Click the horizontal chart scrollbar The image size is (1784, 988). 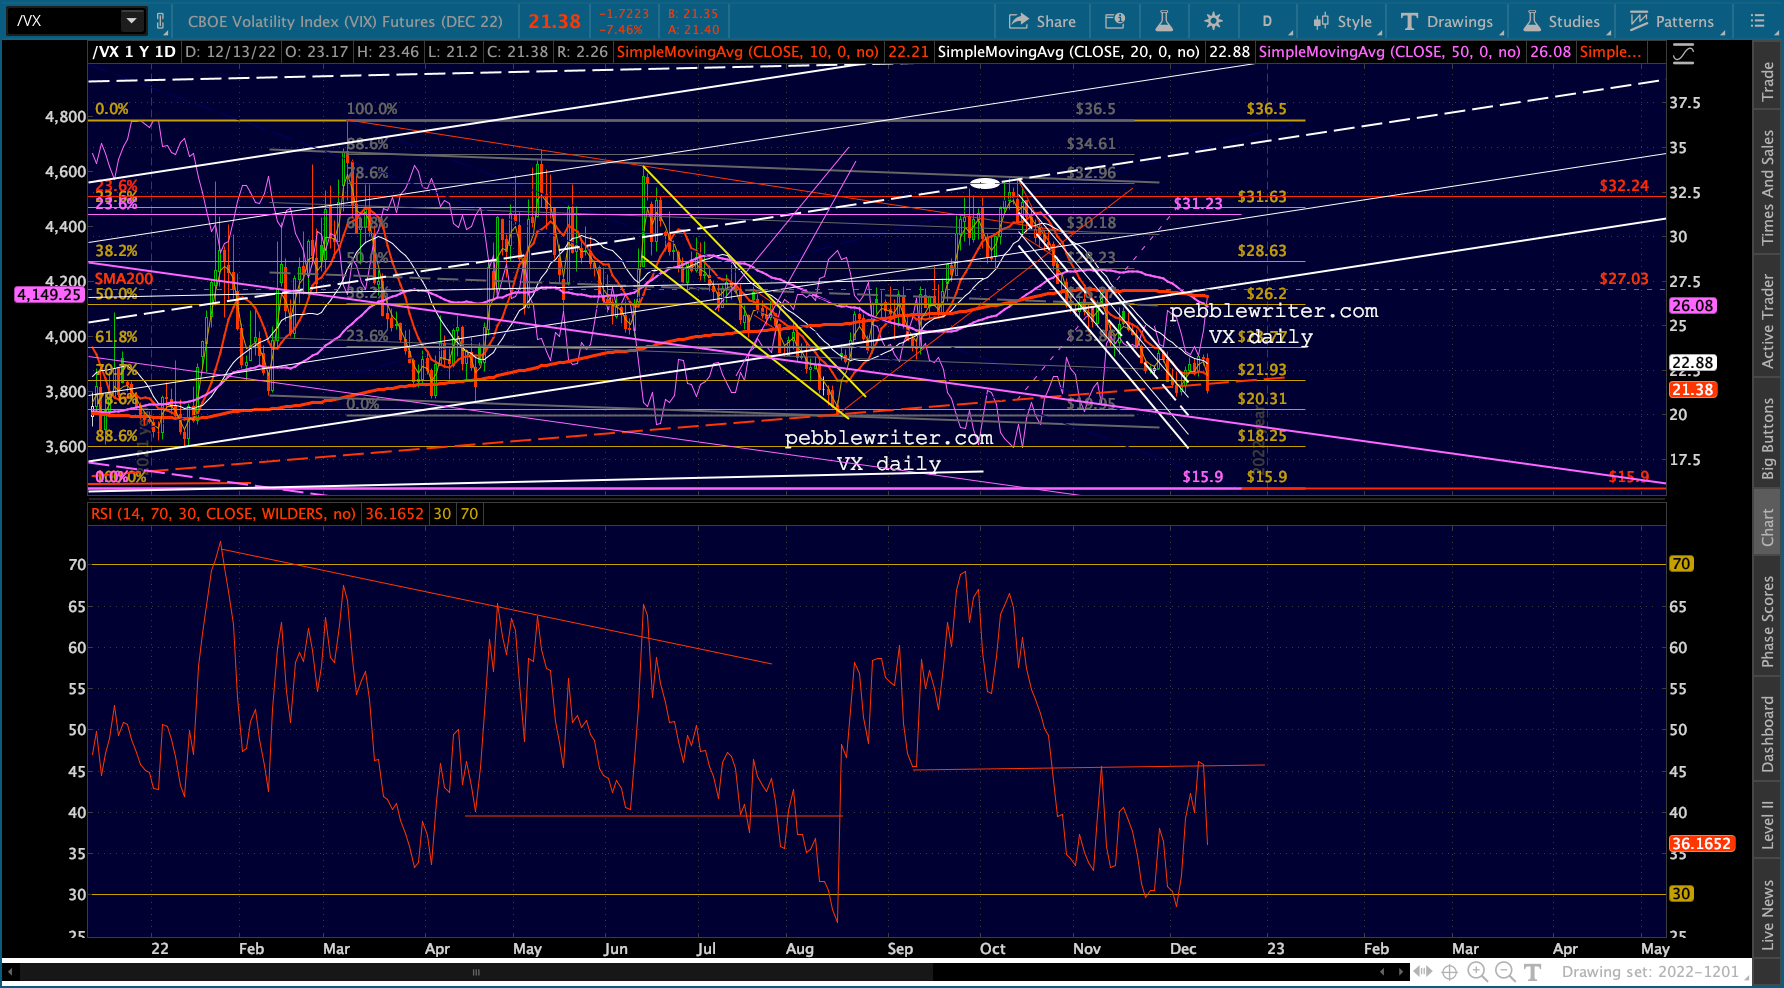pyautogui.click(x=476, y=972)
